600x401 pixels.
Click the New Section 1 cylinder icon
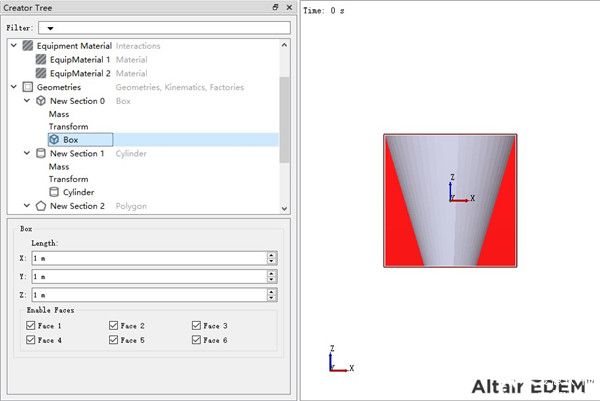[x=40, y=154]
